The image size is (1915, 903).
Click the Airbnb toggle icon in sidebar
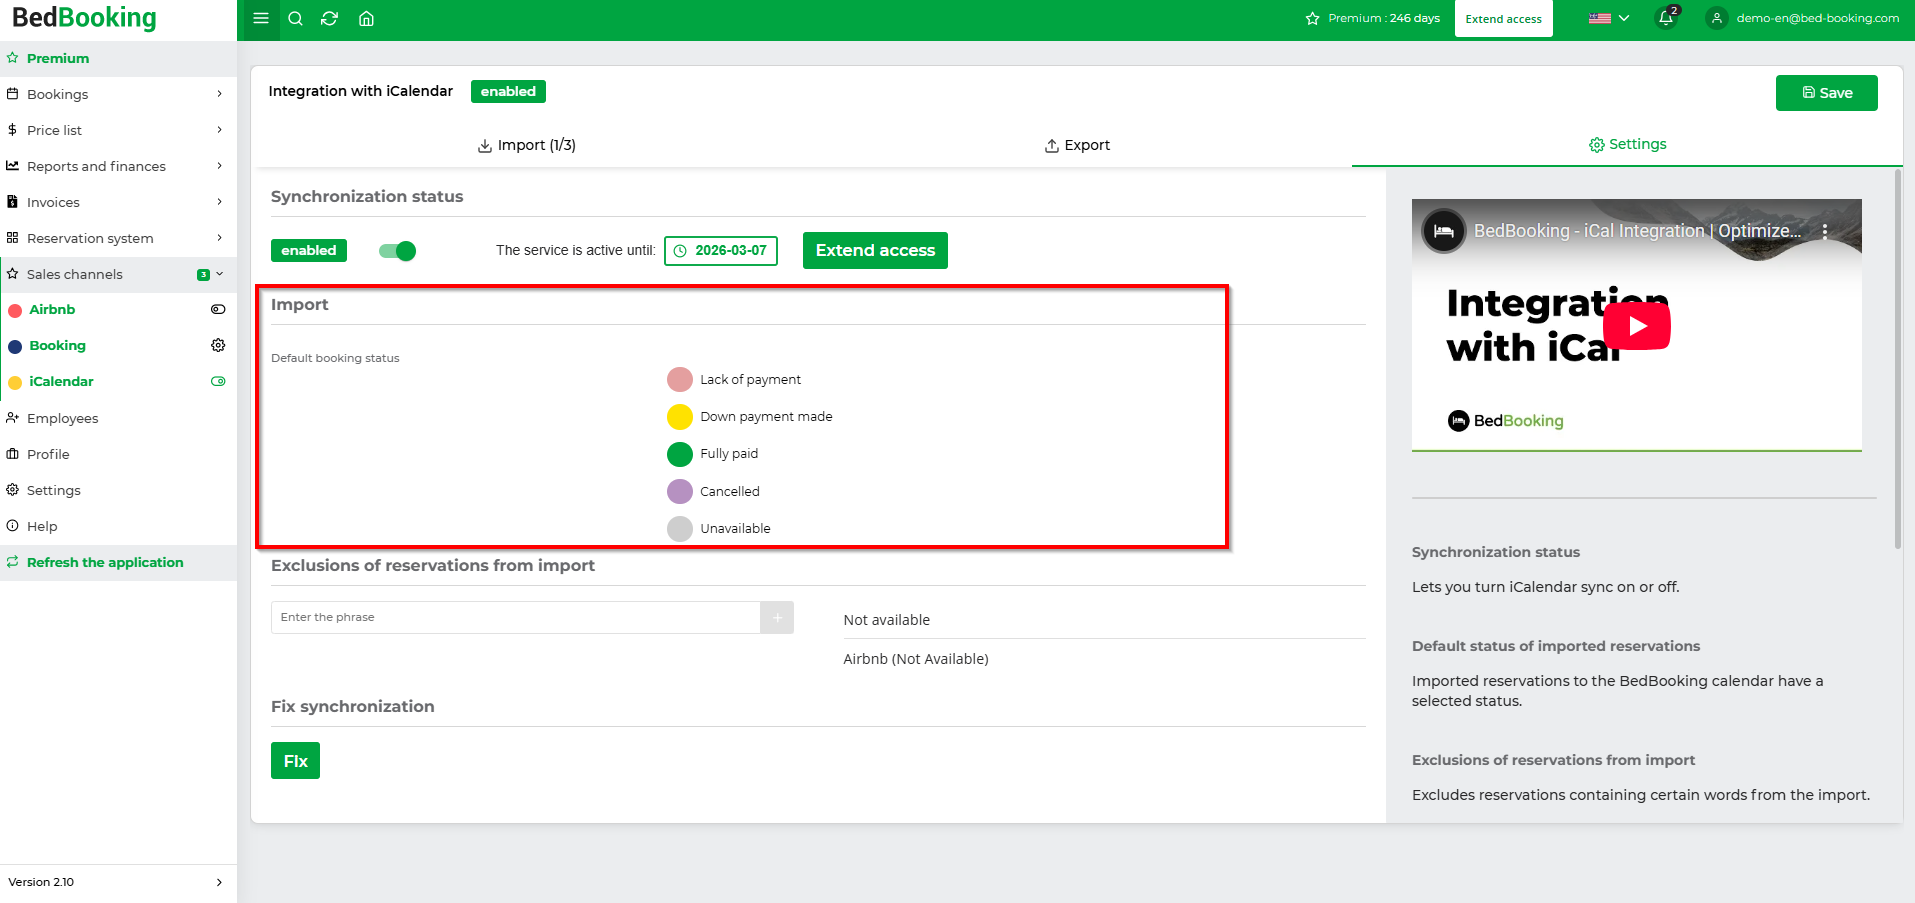click(x=218, y=310)
